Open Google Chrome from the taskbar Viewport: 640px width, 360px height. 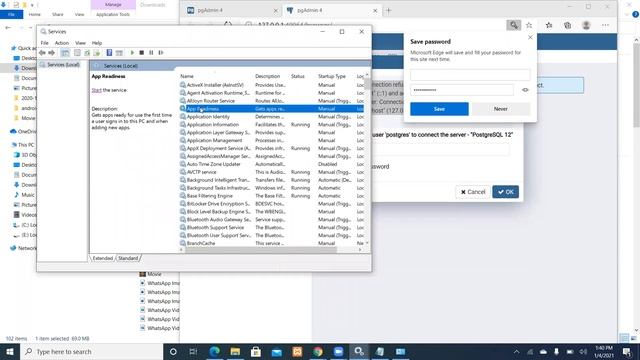pos(318,351)
